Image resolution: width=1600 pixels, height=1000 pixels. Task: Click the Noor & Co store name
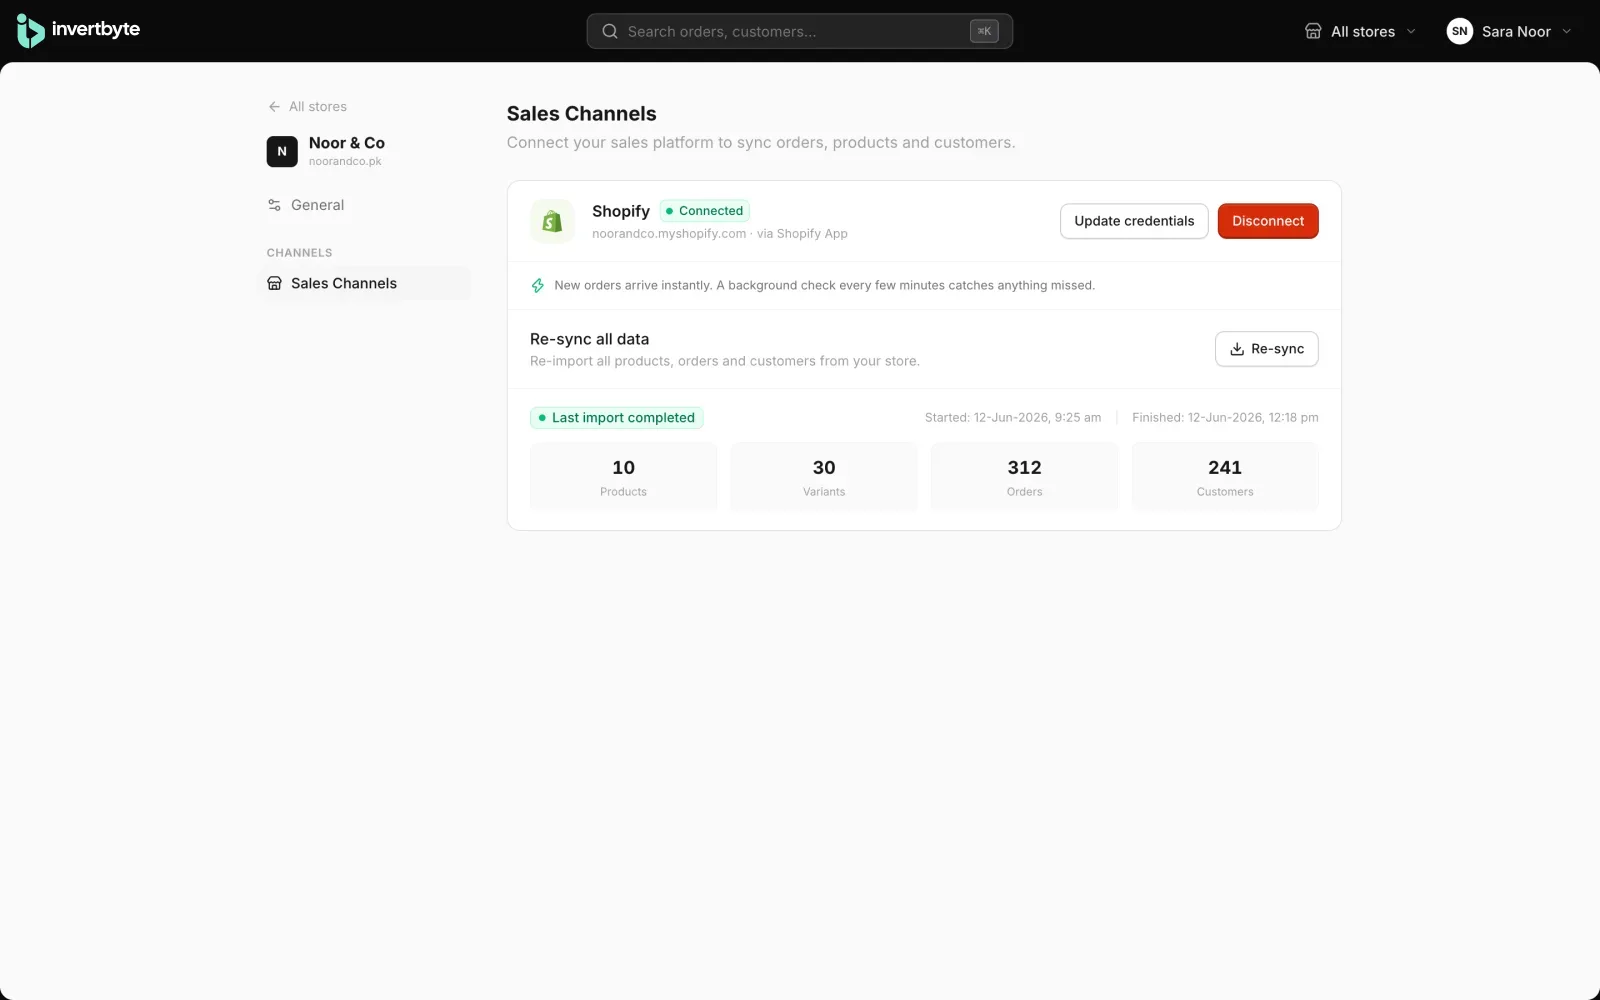347,143
